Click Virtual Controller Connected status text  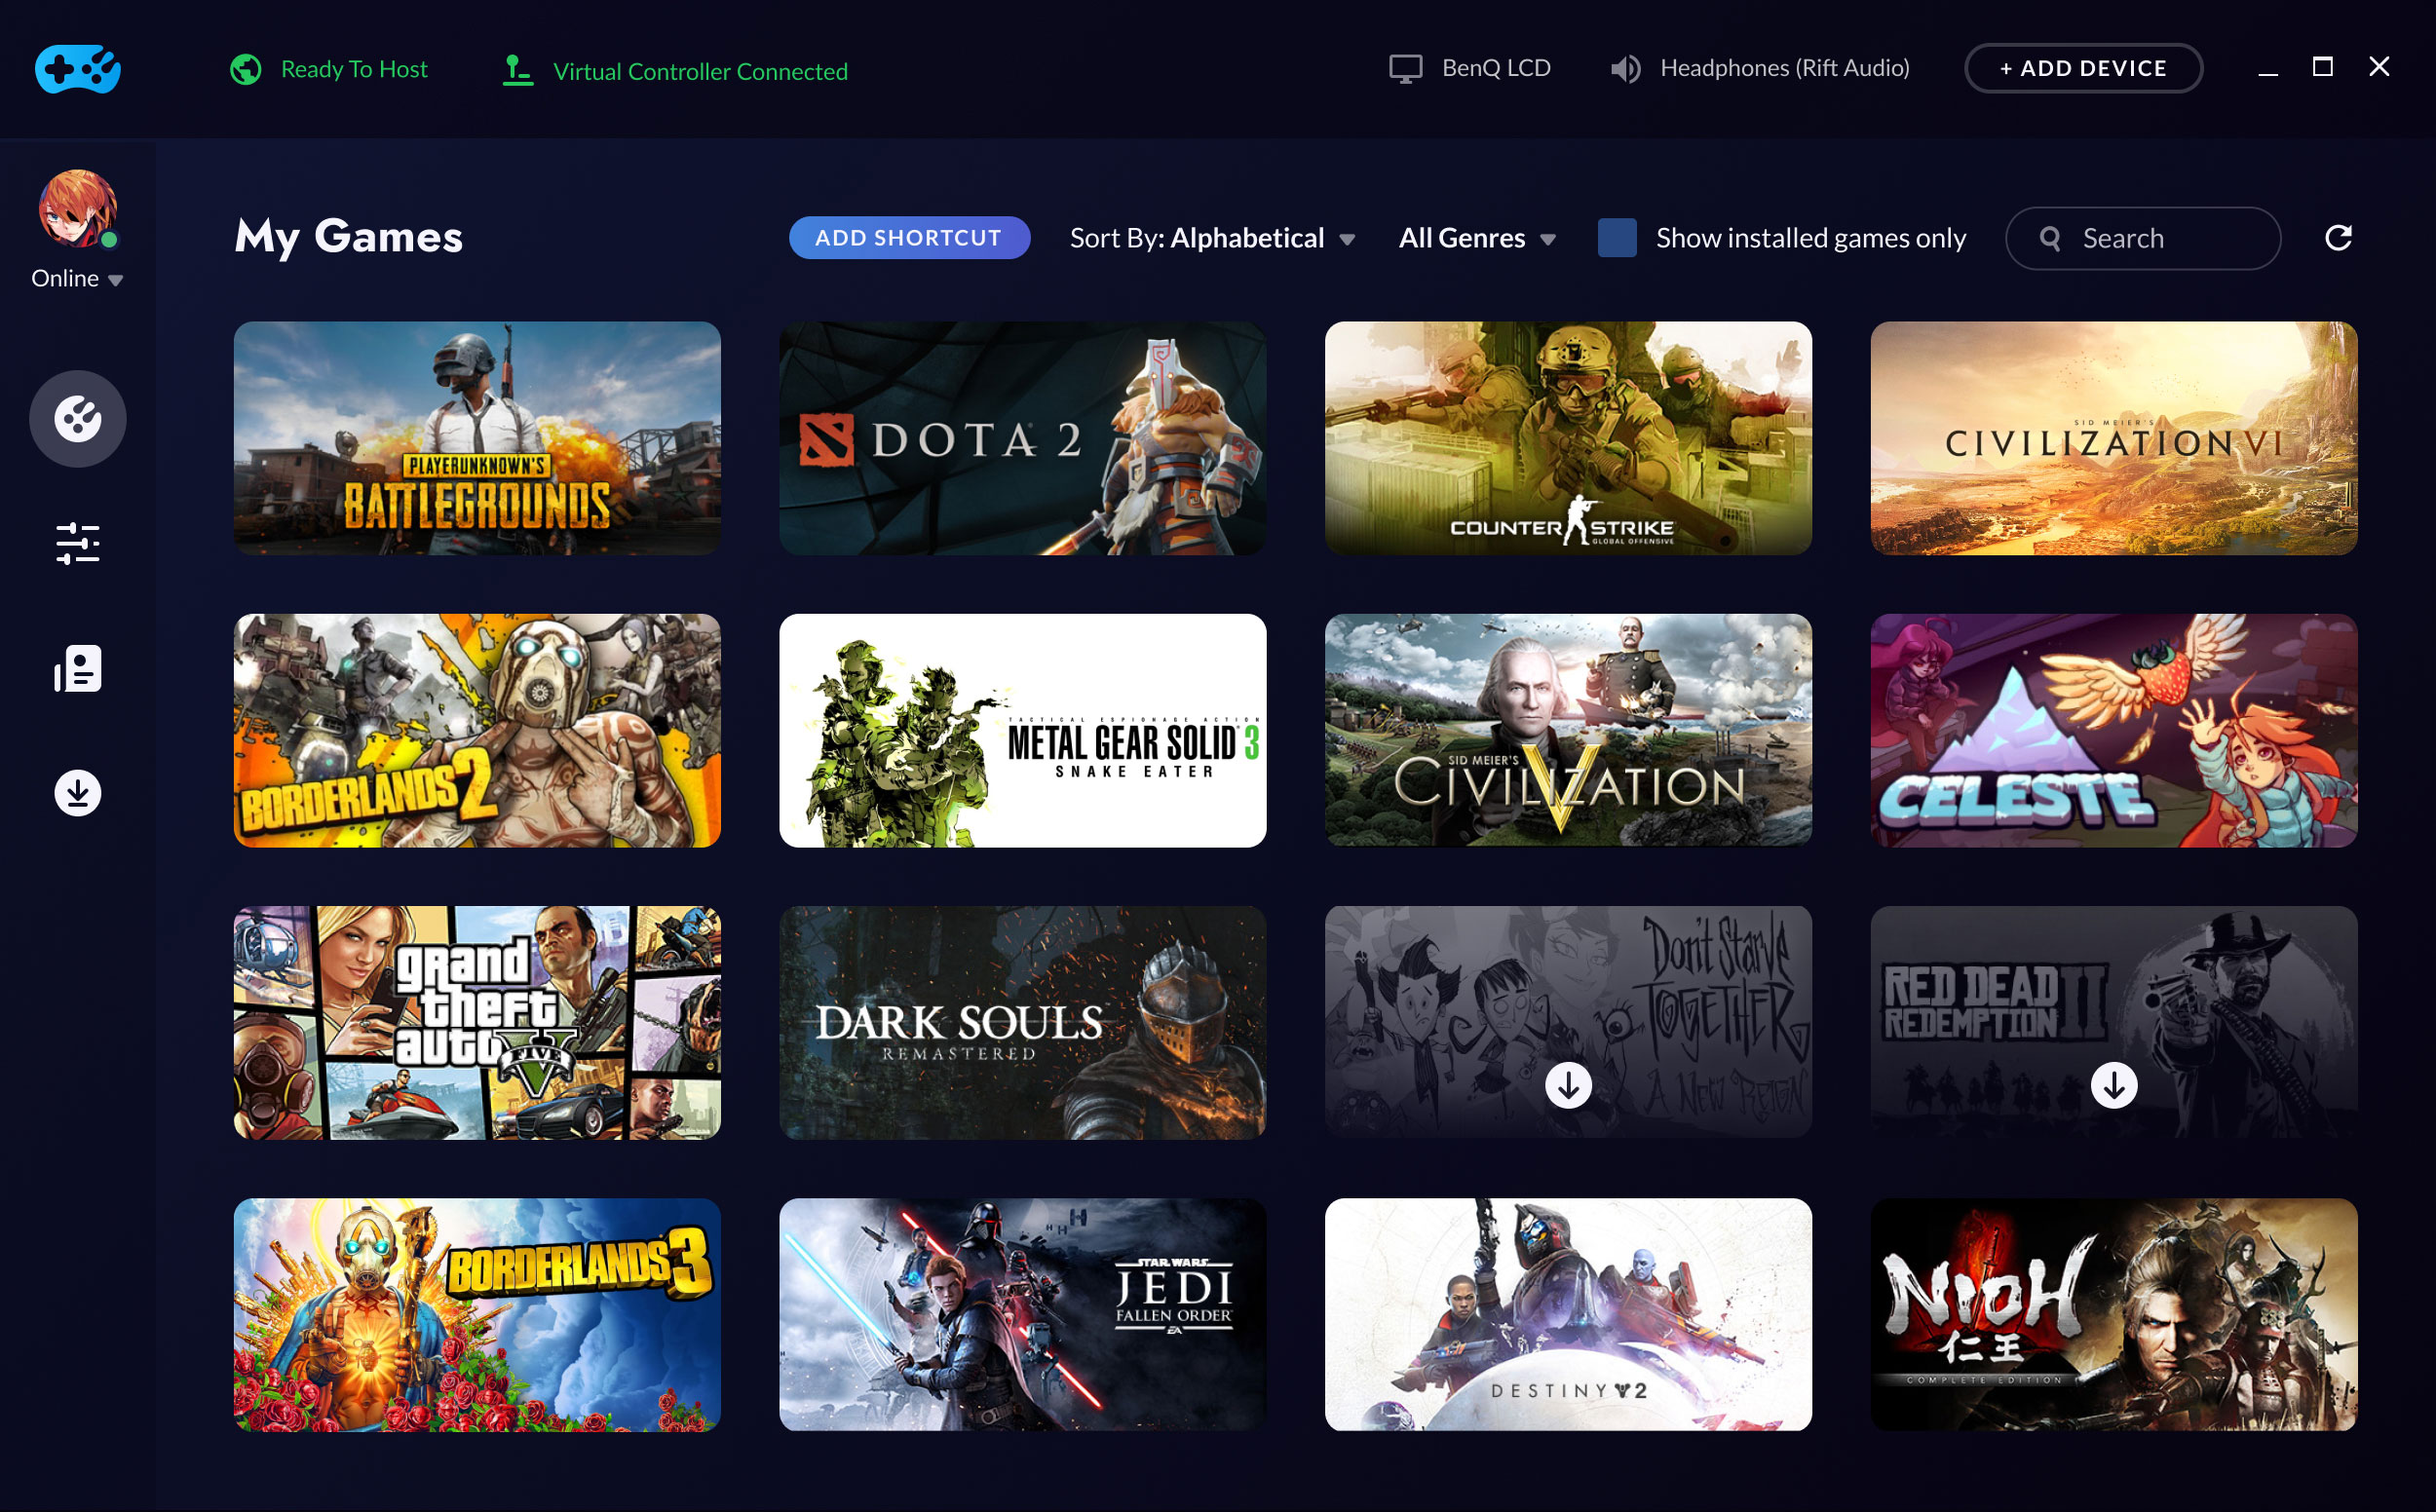[700, 71]
